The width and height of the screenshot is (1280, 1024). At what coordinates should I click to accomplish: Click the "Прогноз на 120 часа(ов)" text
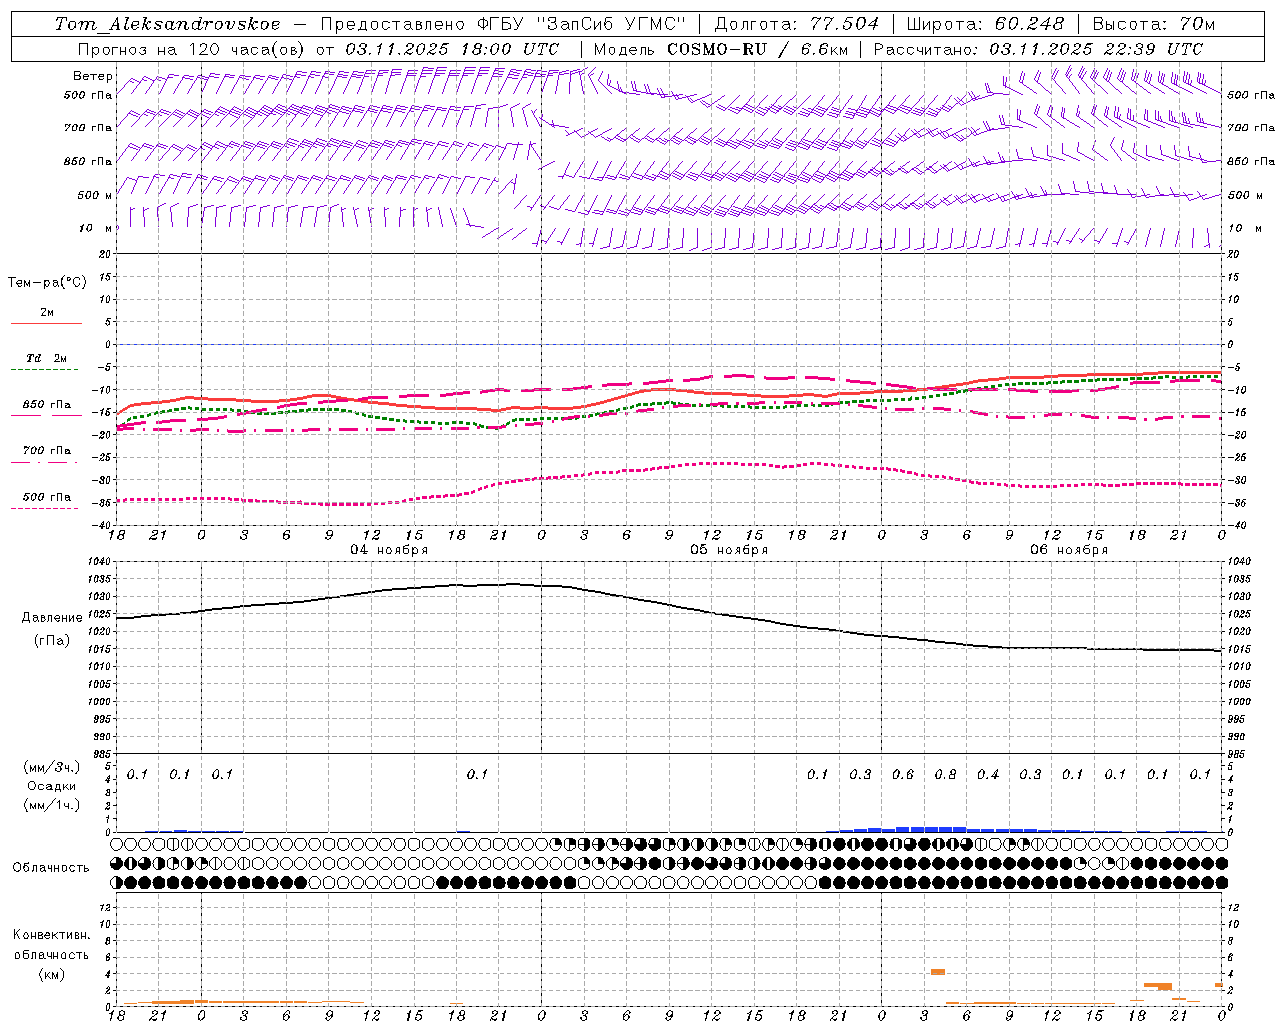pos(193,49)
